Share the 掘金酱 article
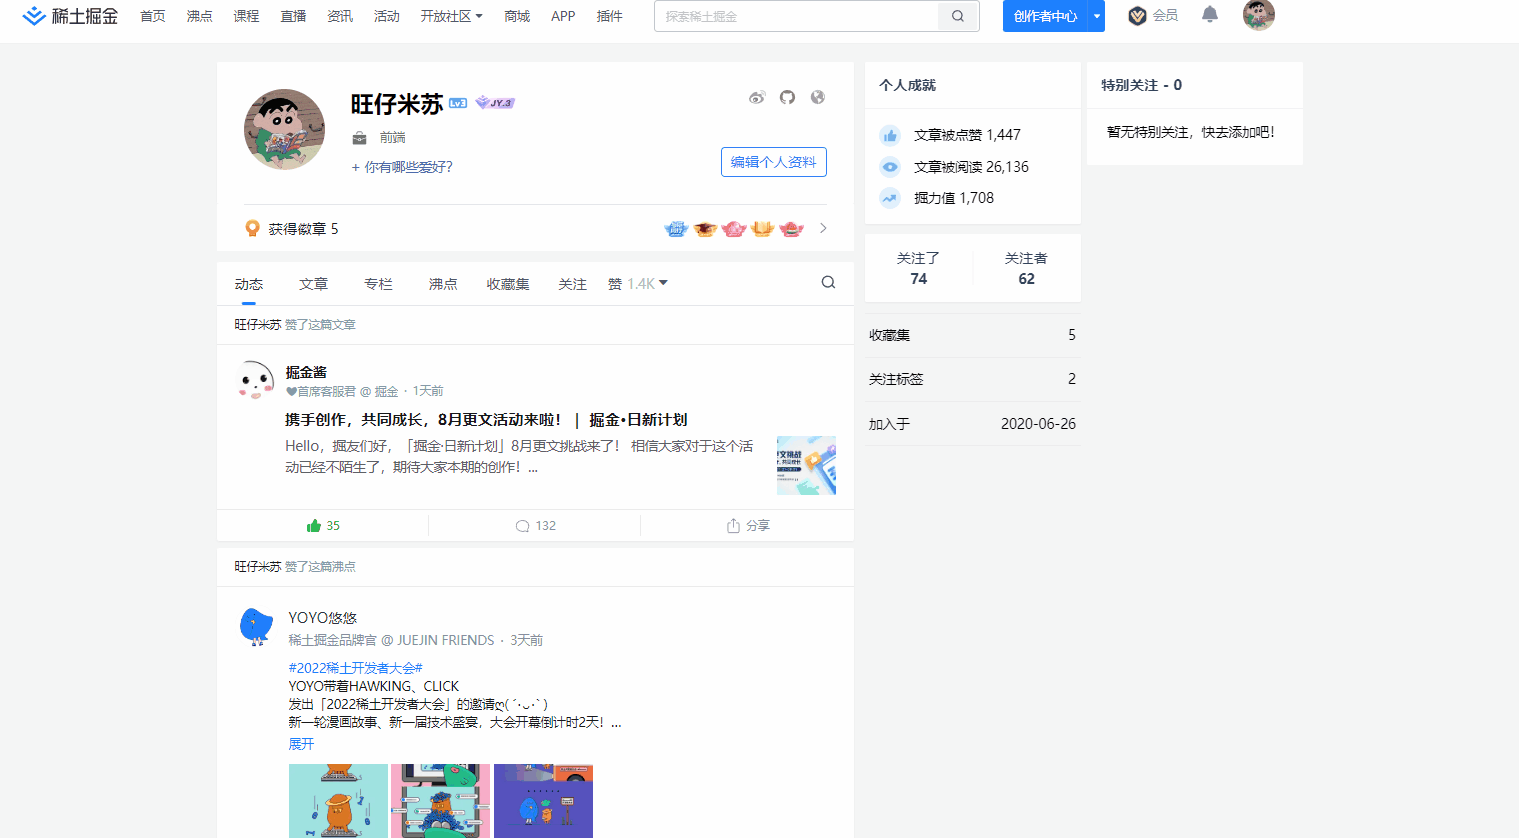Screen dimensions: 1519x838 748,525
